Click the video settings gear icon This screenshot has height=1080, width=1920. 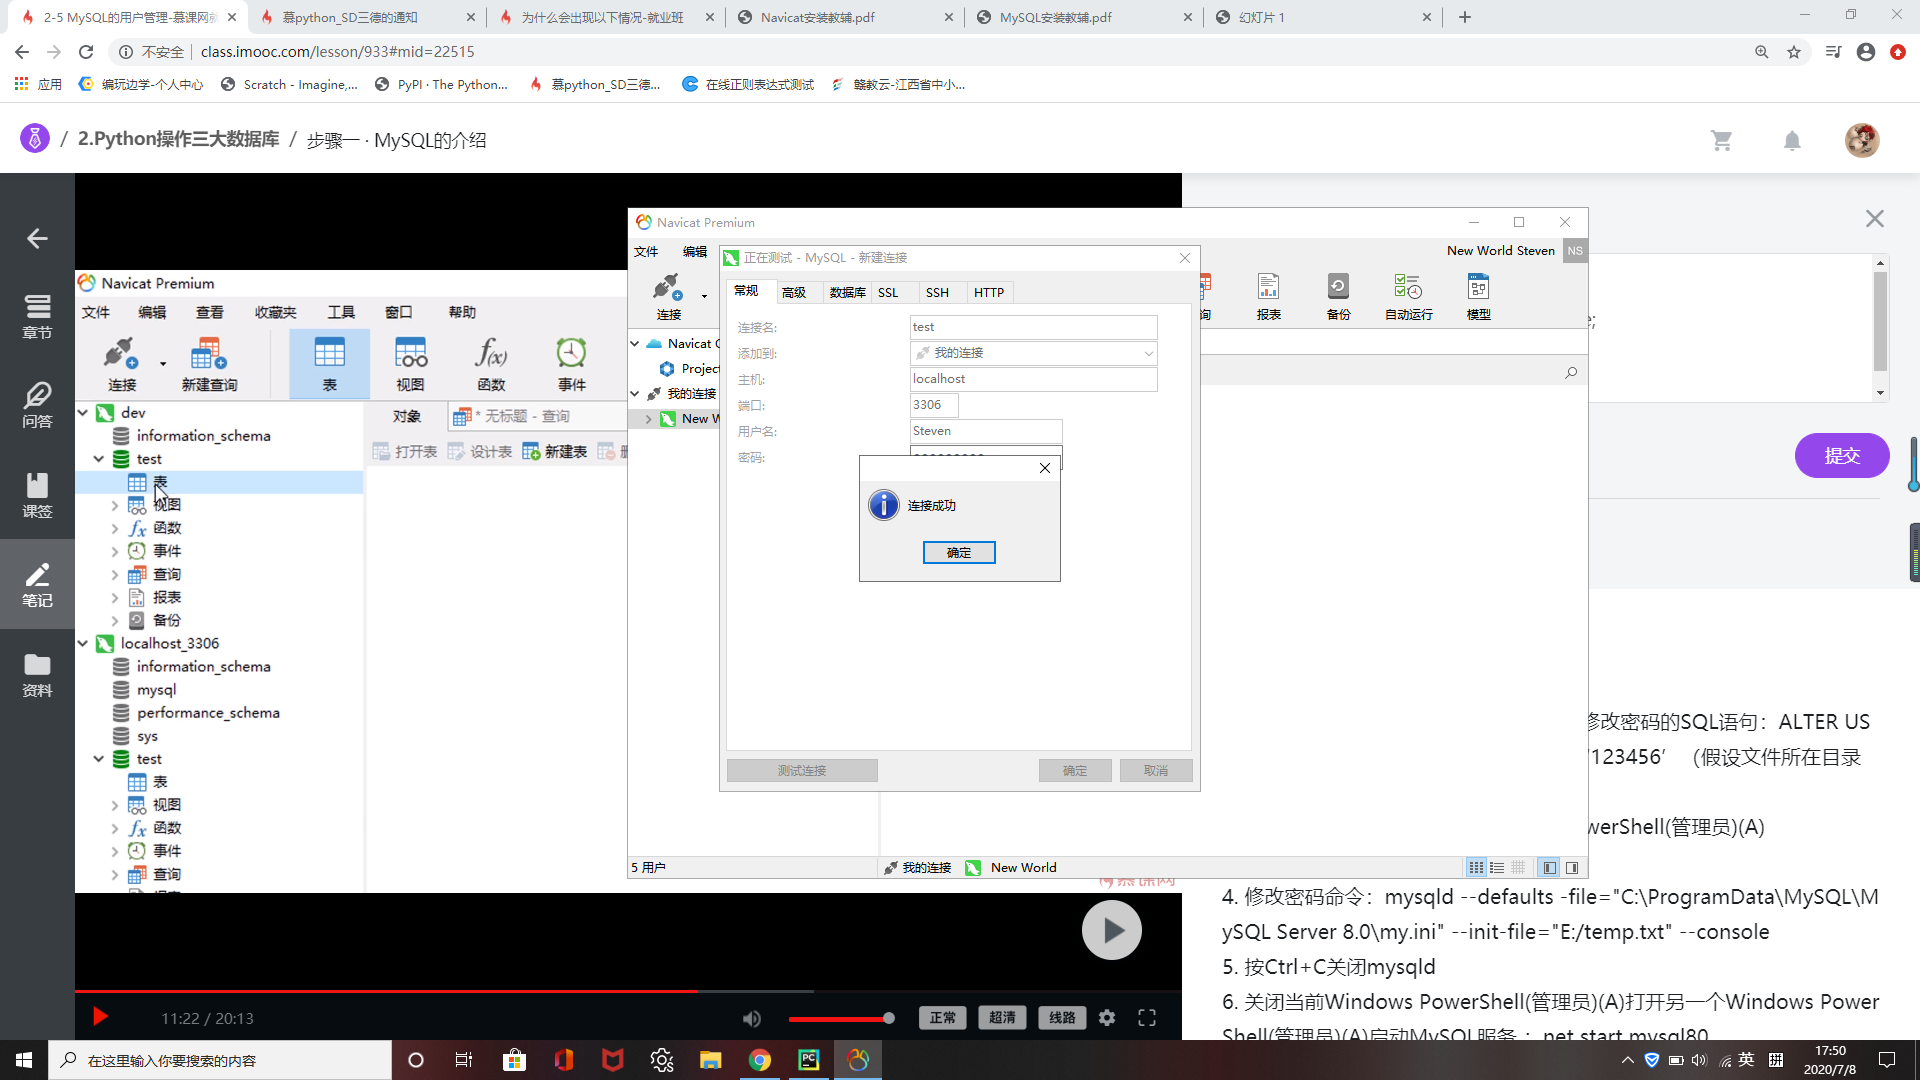point(1107,1018)
